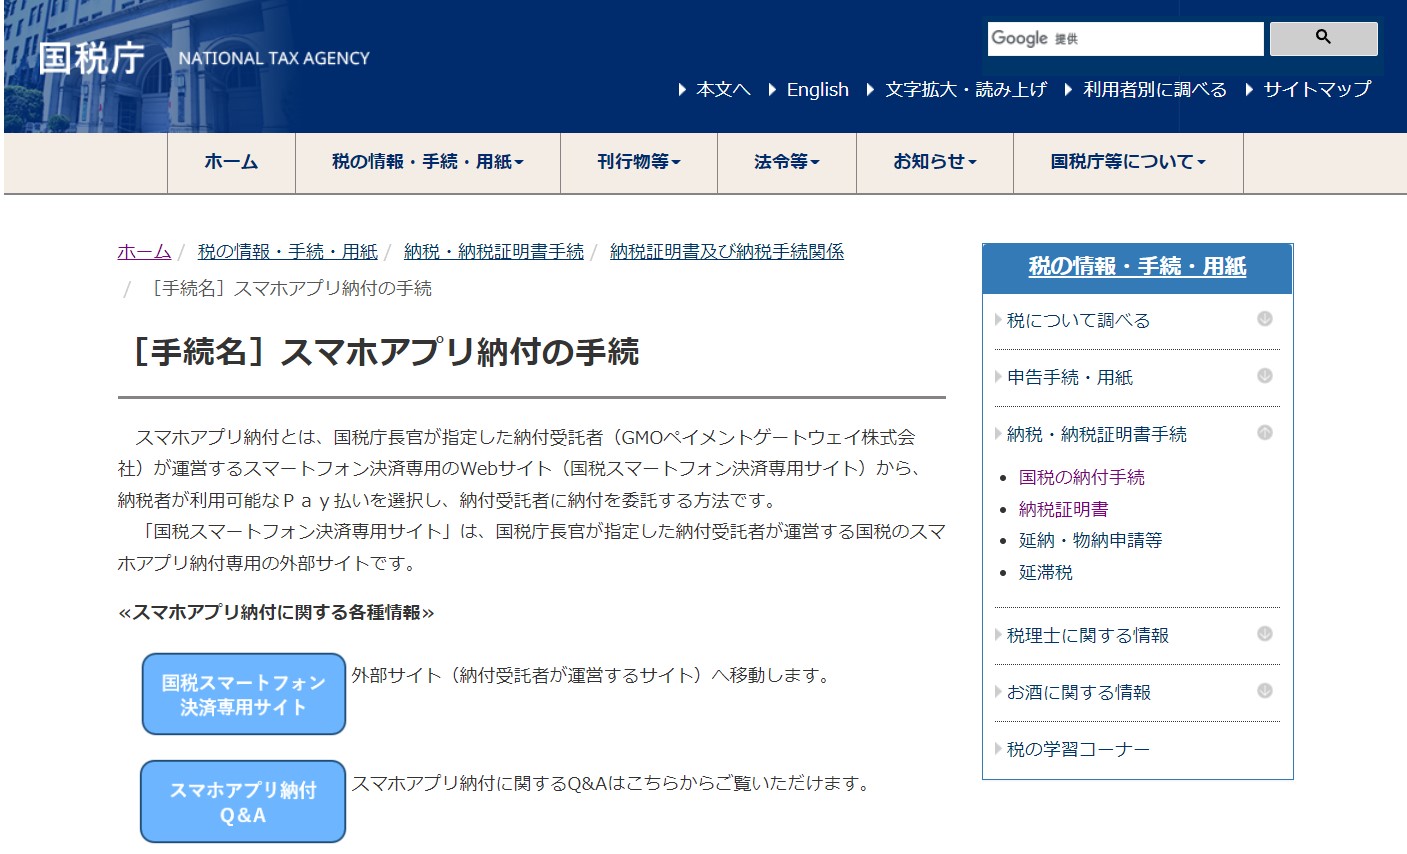
Task: Click the 国税スマートフォン決済専用サイト button
Action: point(243,694)
